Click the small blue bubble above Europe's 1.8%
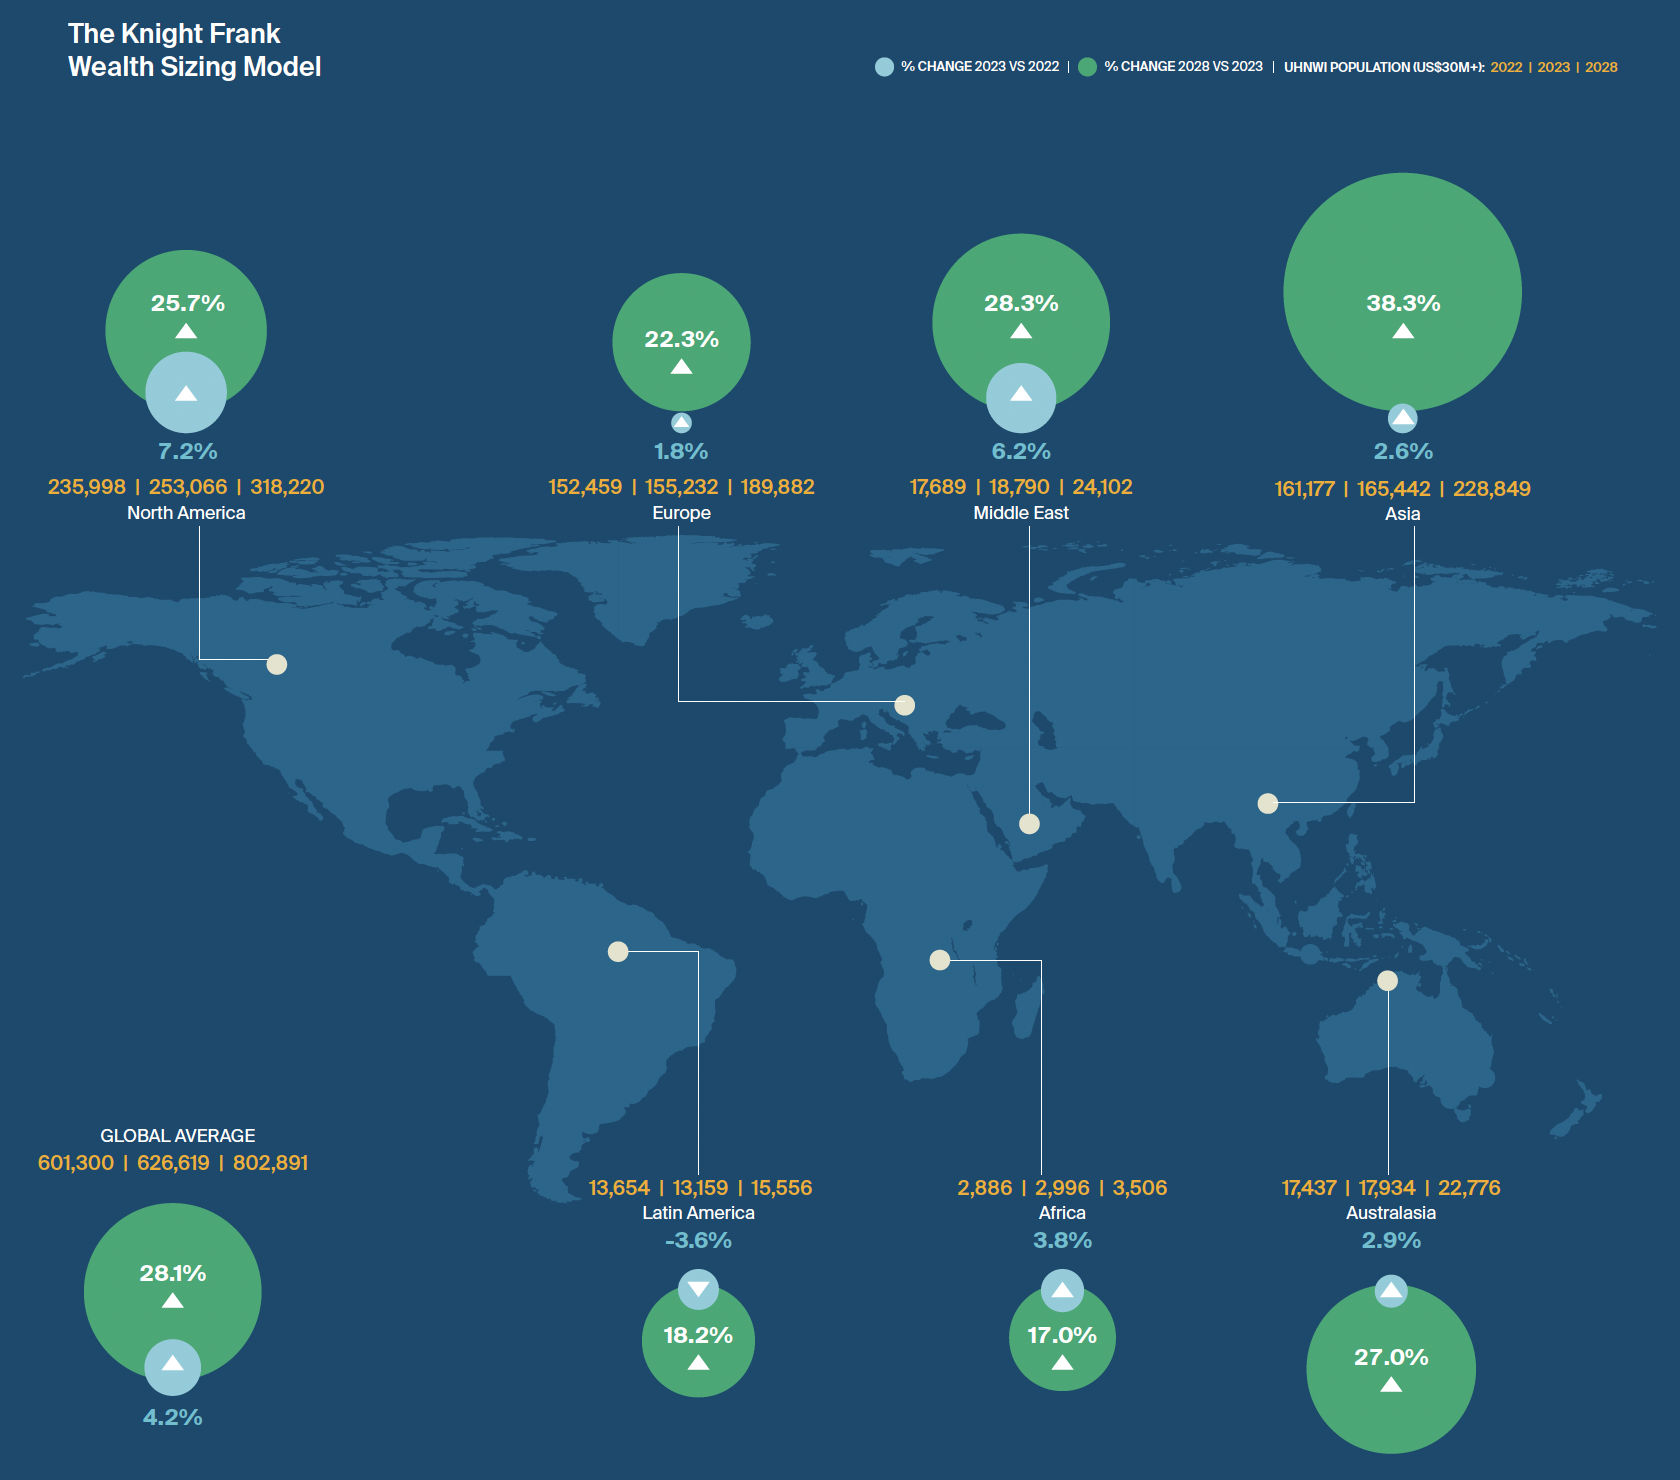 click(681, 423)
